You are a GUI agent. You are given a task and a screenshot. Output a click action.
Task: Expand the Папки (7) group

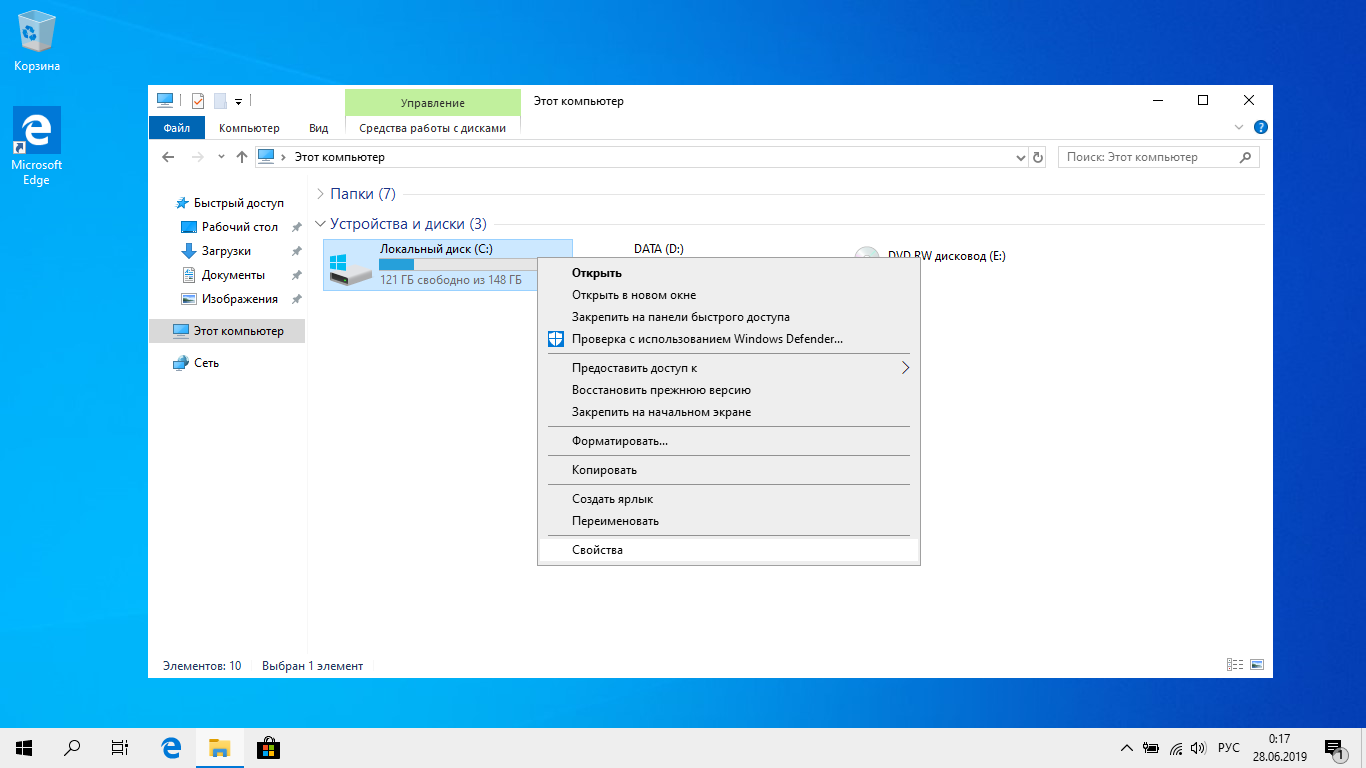click(320, 194)
